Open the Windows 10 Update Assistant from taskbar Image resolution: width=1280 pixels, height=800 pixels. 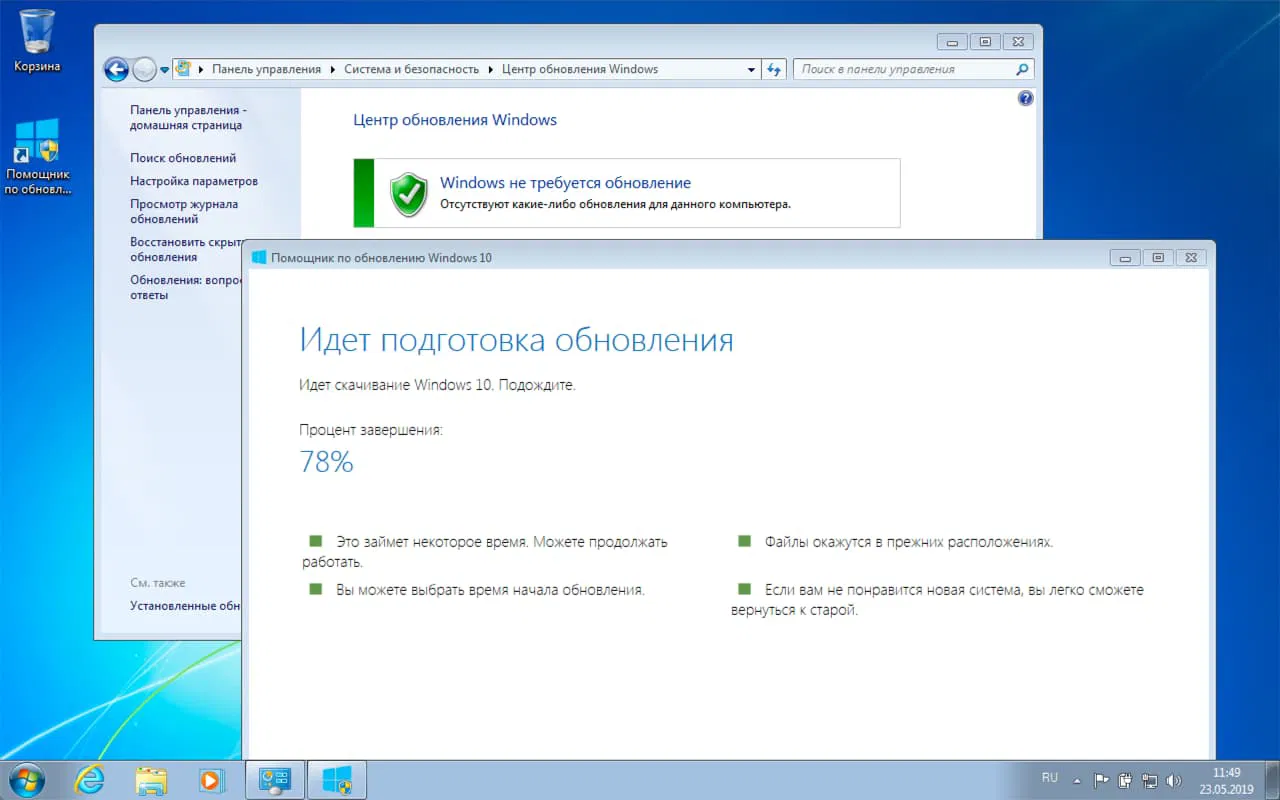335,779
